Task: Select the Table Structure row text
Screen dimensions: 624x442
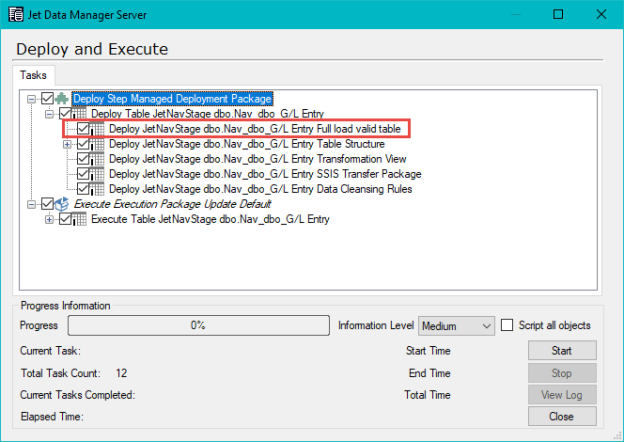Action: [247, 144]
